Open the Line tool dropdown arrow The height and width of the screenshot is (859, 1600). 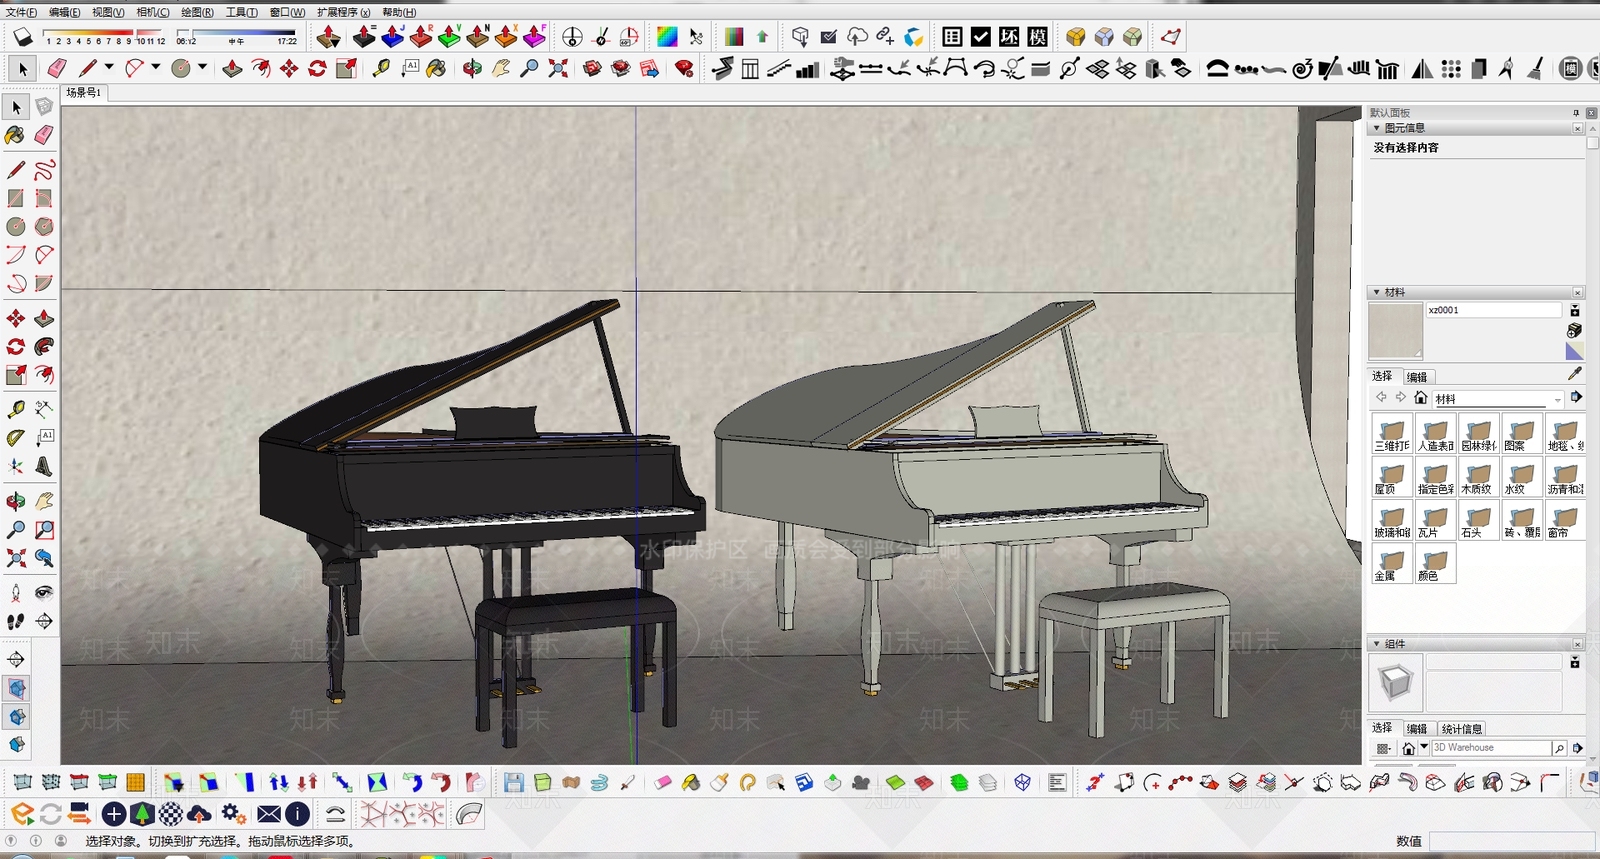click(x=108, y=68)
